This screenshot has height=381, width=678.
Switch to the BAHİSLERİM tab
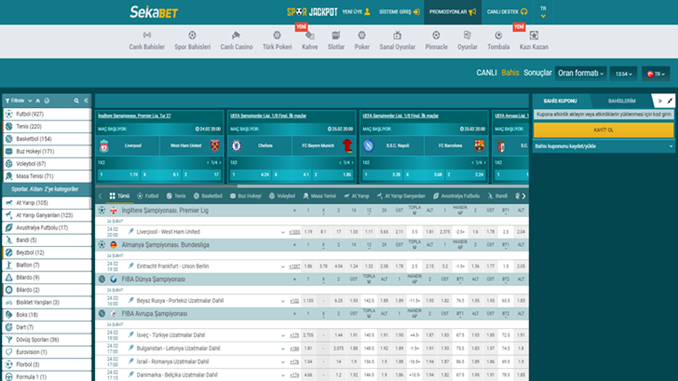[x=622, y=101]
